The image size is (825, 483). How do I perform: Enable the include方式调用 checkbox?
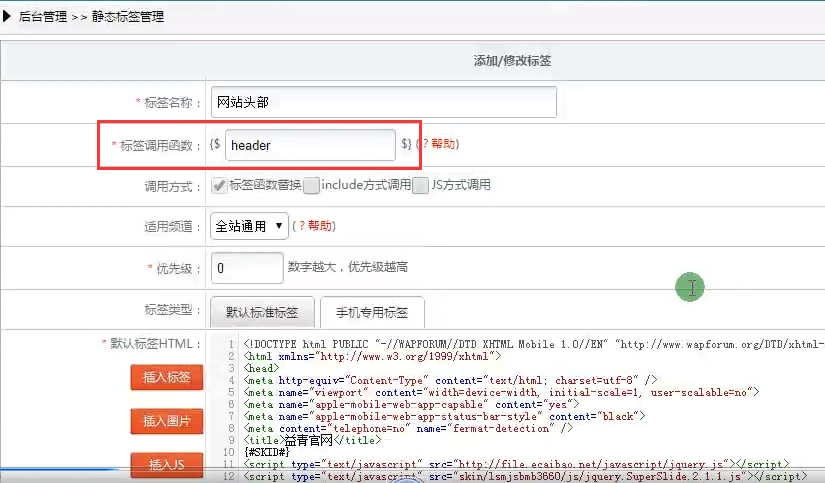click(311, 185)
